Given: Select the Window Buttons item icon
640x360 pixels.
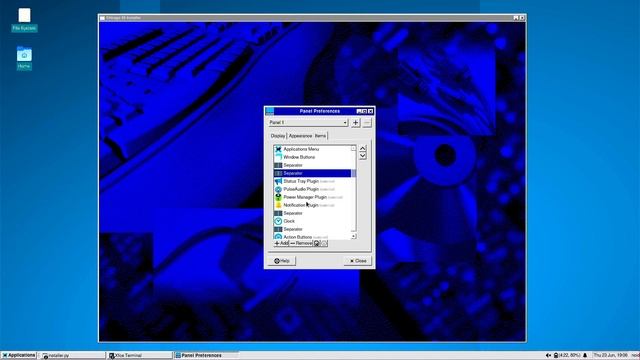Looking at the screenshot, I should point(278,157).
